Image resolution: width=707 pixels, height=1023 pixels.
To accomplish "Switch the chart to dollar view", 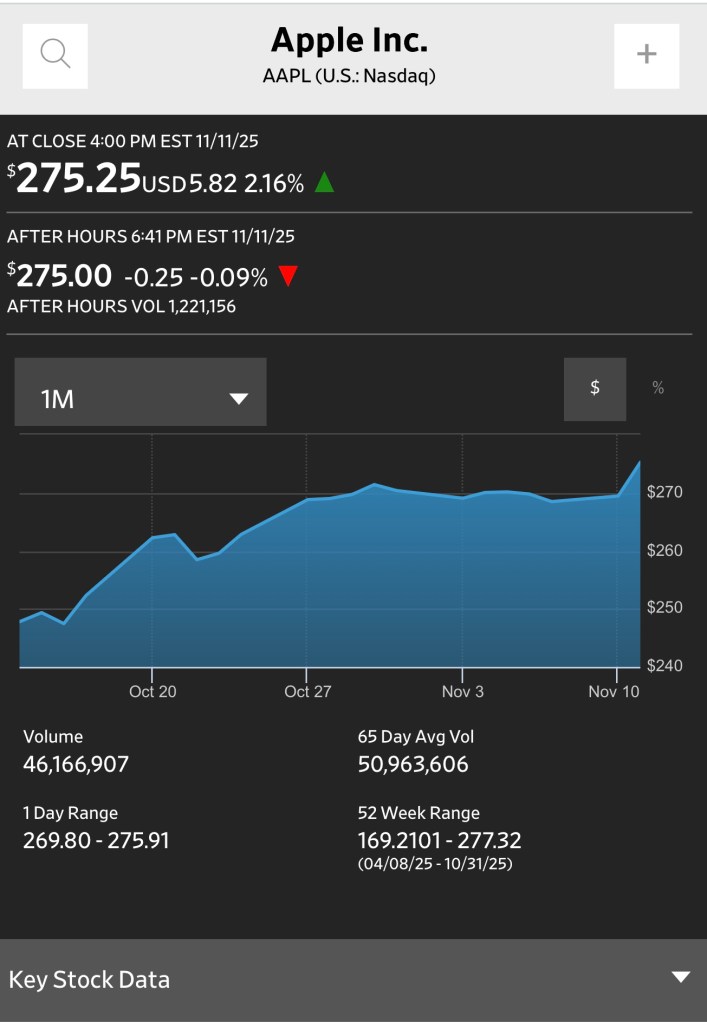I will pyautogui.click(x=595, y=388).
